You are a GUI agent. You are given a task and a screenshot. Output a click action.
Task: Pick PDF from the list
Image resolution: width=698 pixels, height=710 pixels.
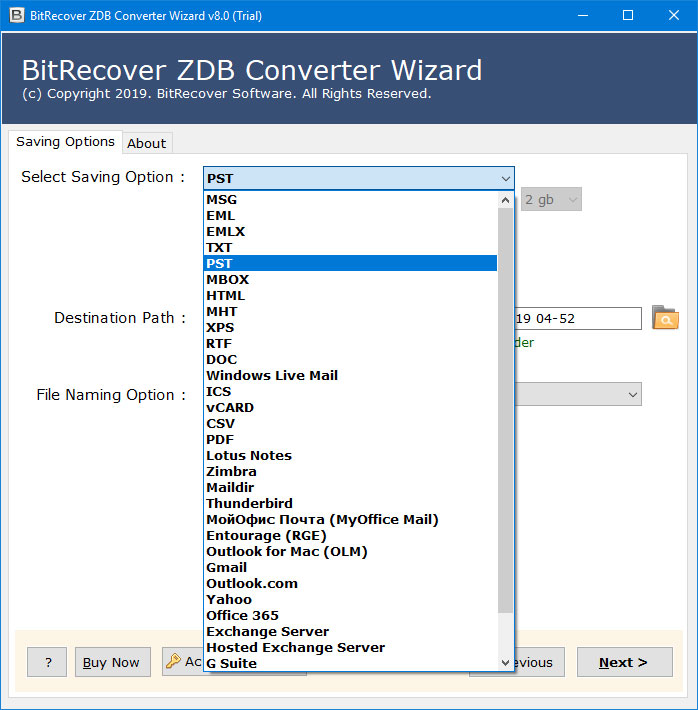pos(351,440)
